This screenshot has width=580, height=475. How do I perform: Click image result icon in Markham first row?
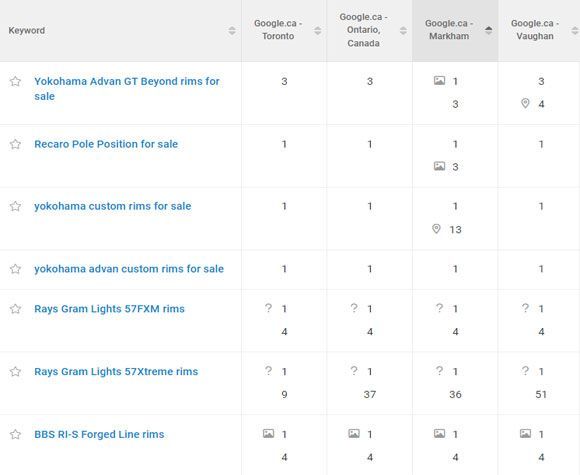tap(439, 80)
